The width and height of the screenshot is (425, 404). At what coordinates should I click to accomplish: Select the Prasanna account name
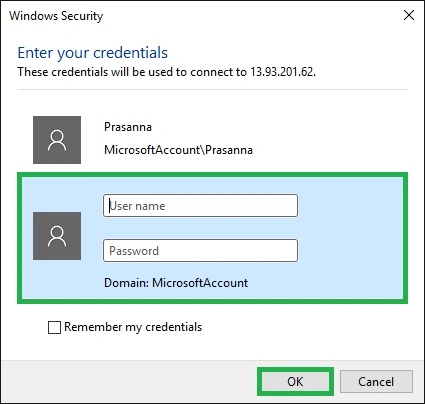(x=128, y=127)
